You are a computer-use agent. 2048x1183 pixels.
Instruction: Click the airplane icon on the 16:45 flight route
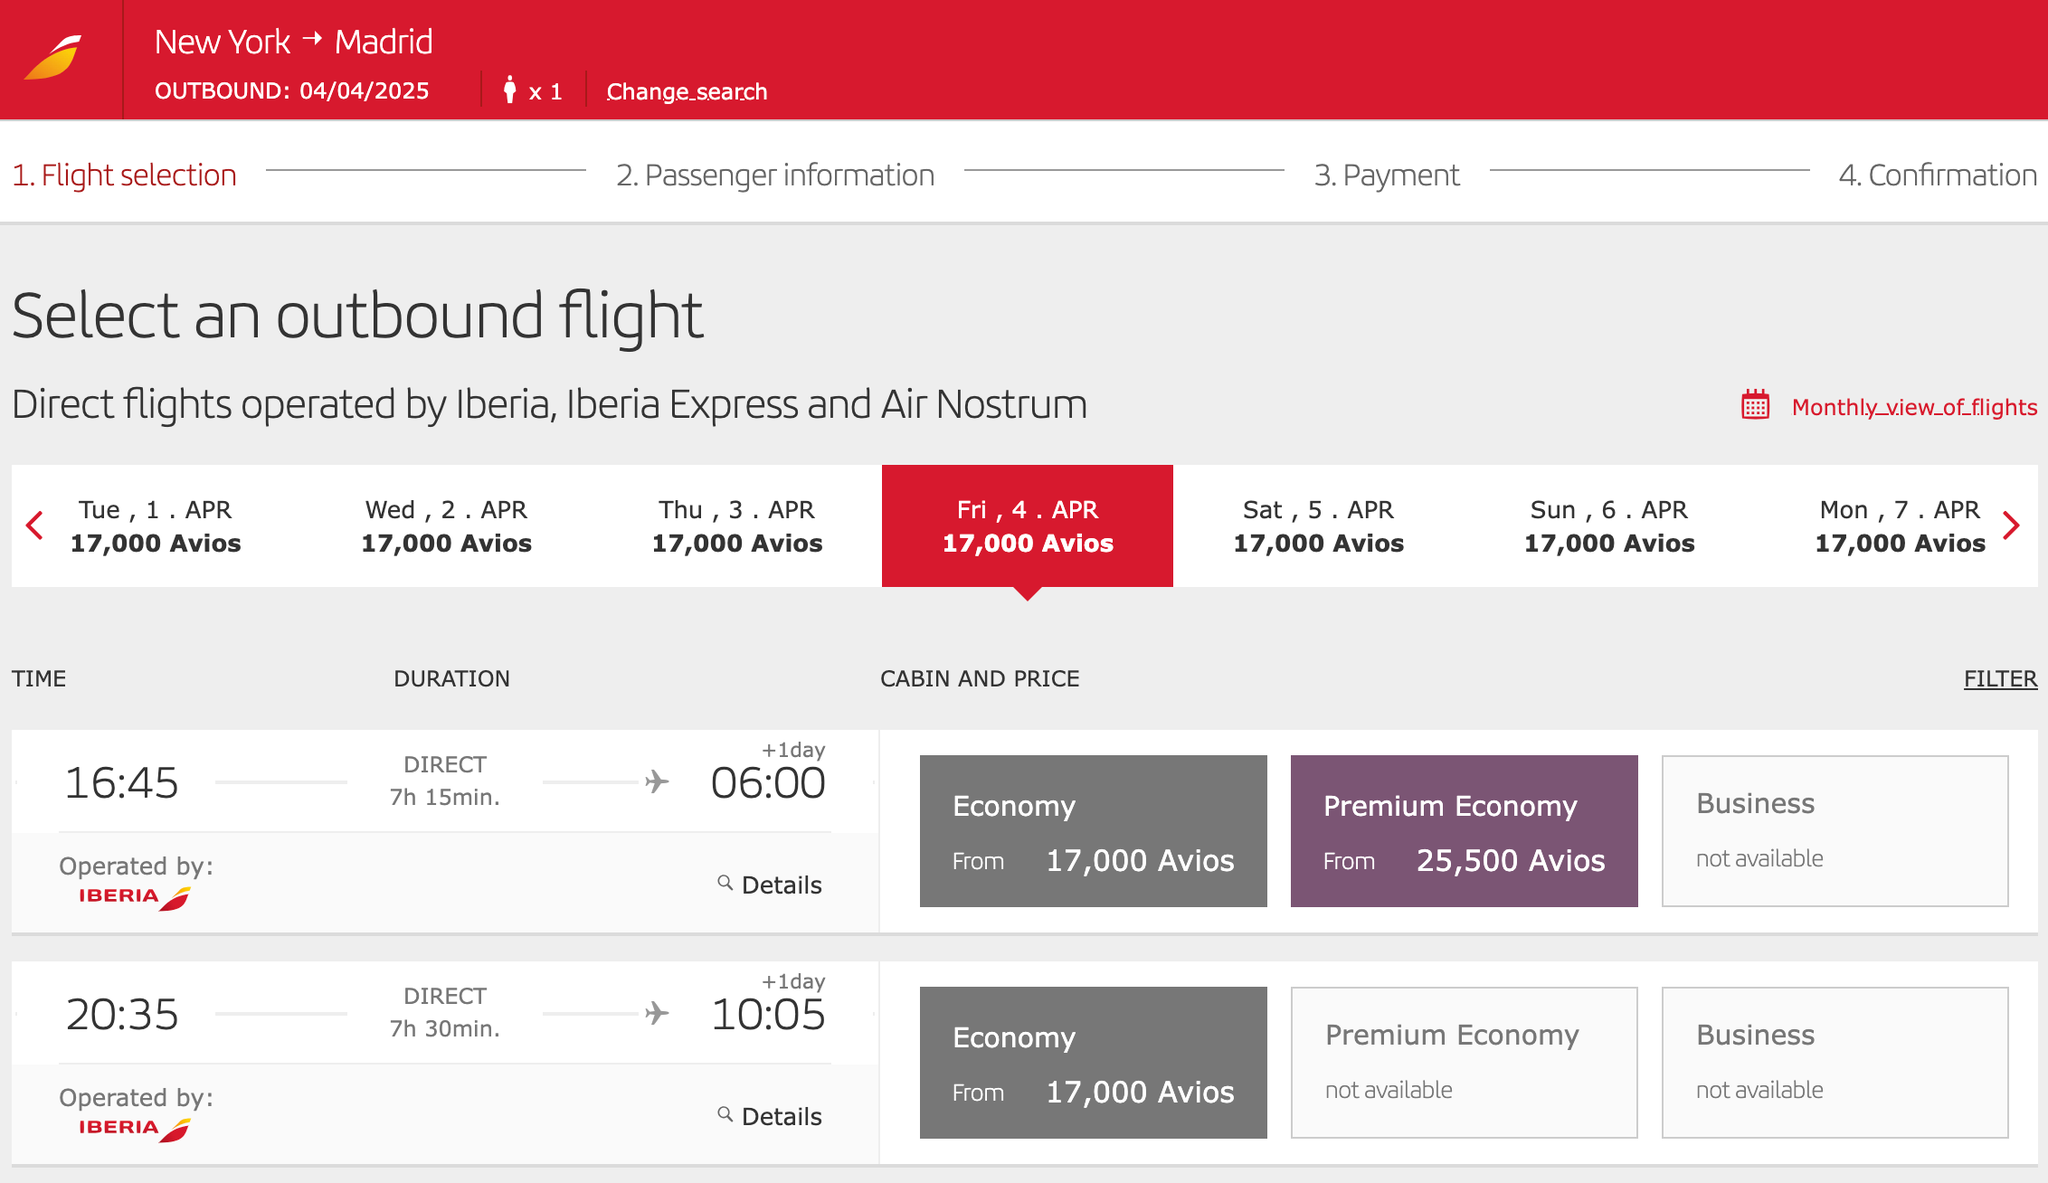[657, 782]
